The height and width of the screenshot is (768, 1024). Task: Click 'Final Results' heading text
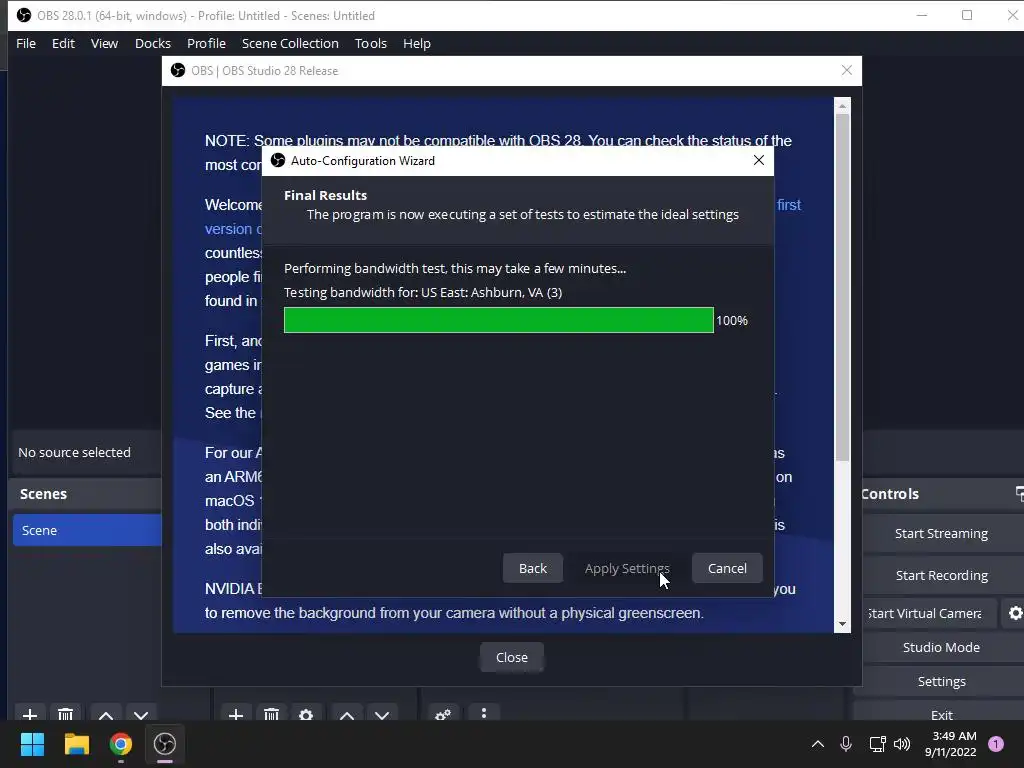325,195
